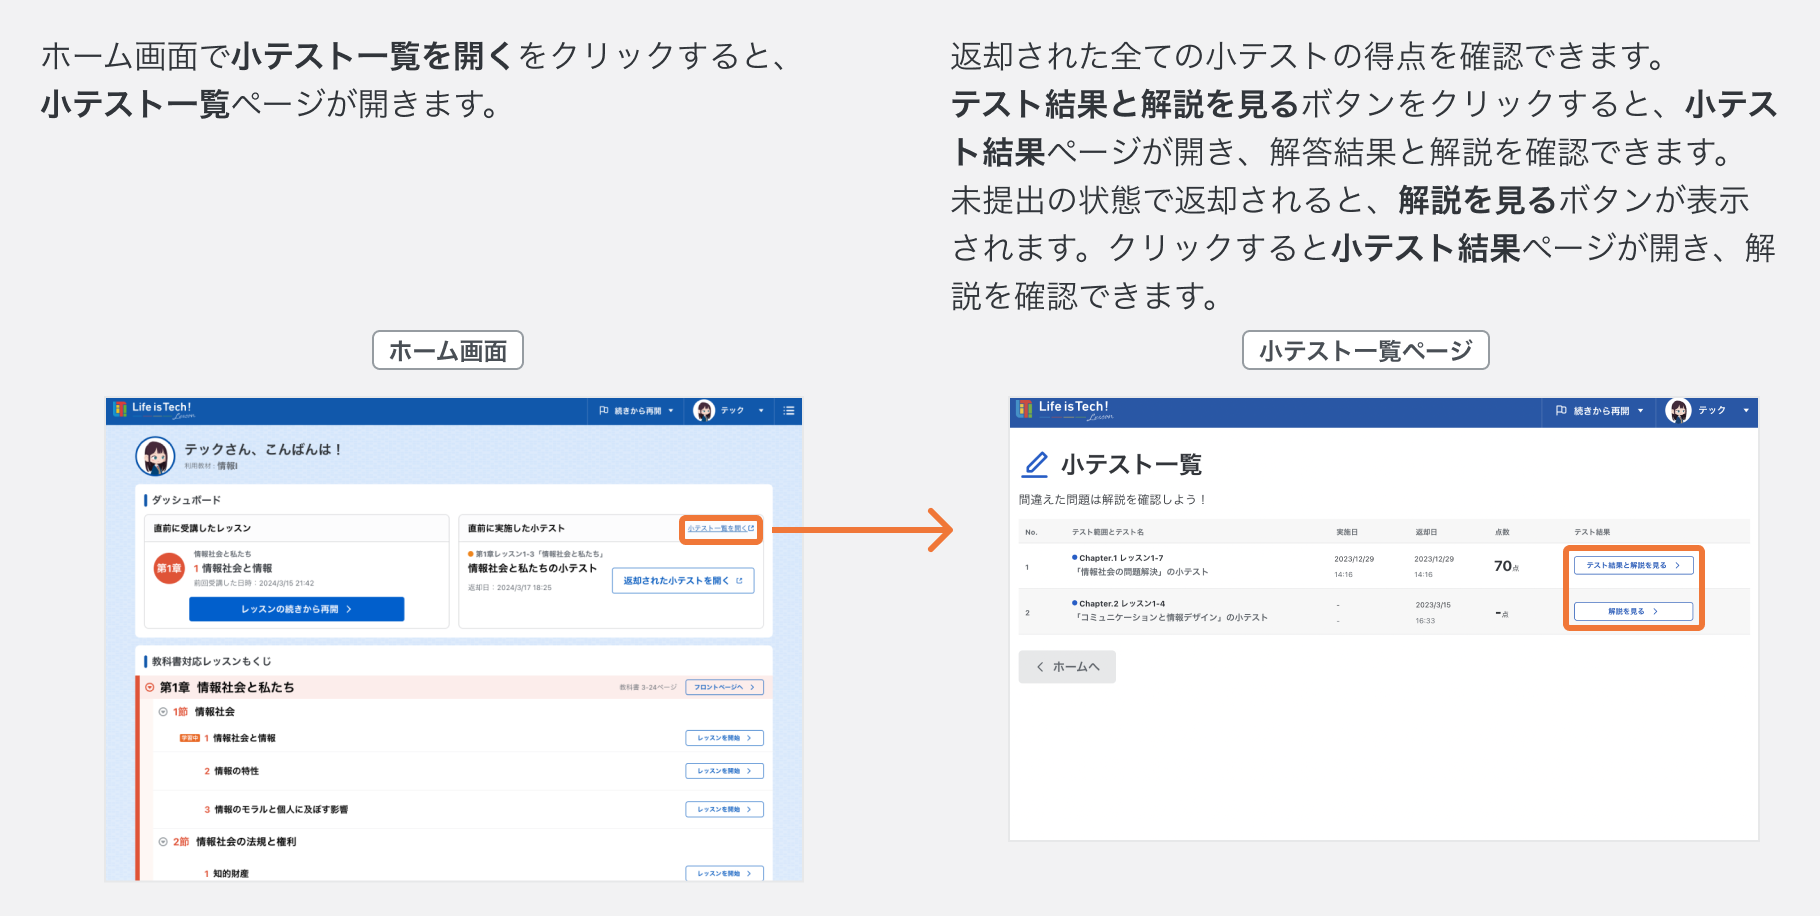Collapse the 第1章 情報社会と私たち chapter
Image resolution: width=1820 pixels, height=916 pixels.
click(150, 687)
